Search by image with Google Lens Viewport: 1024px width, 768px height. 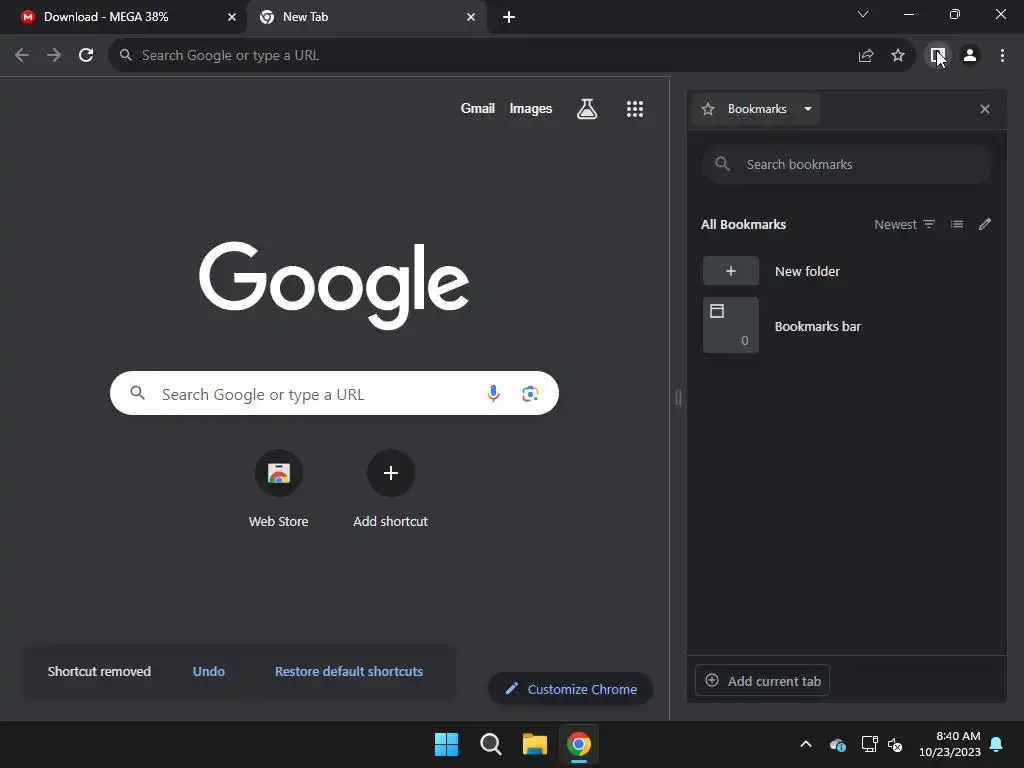point(530,393)
